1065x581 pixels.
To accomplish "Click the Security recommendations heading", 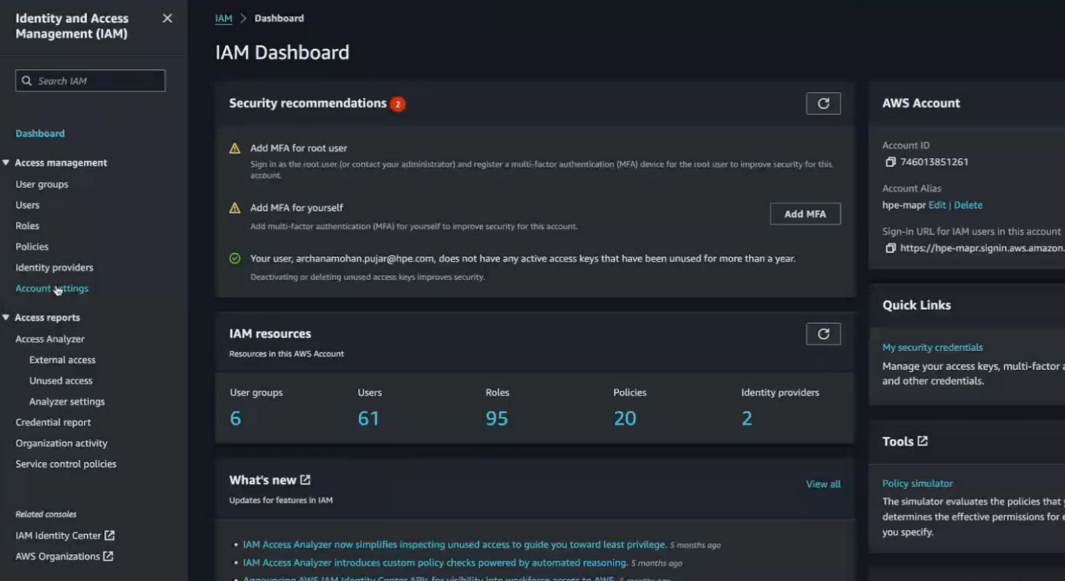I will 308,103.
